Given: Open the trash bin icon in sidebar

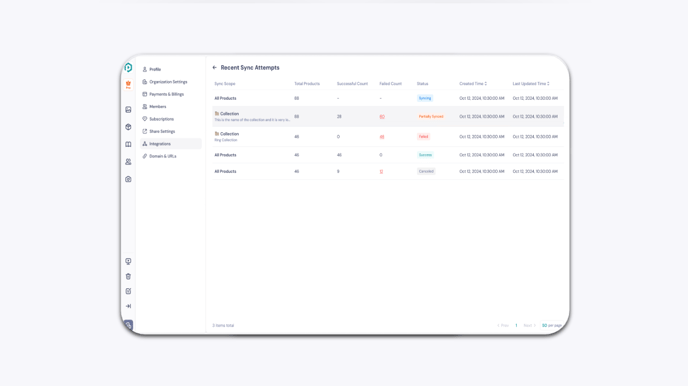Looking at the screenshot, I should 128,276.
